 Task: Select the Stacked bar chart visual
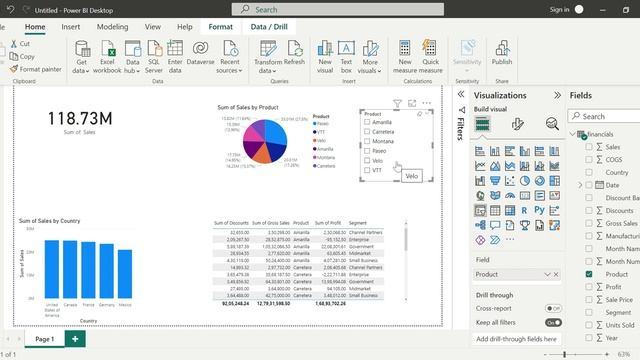tap(480, 151)
